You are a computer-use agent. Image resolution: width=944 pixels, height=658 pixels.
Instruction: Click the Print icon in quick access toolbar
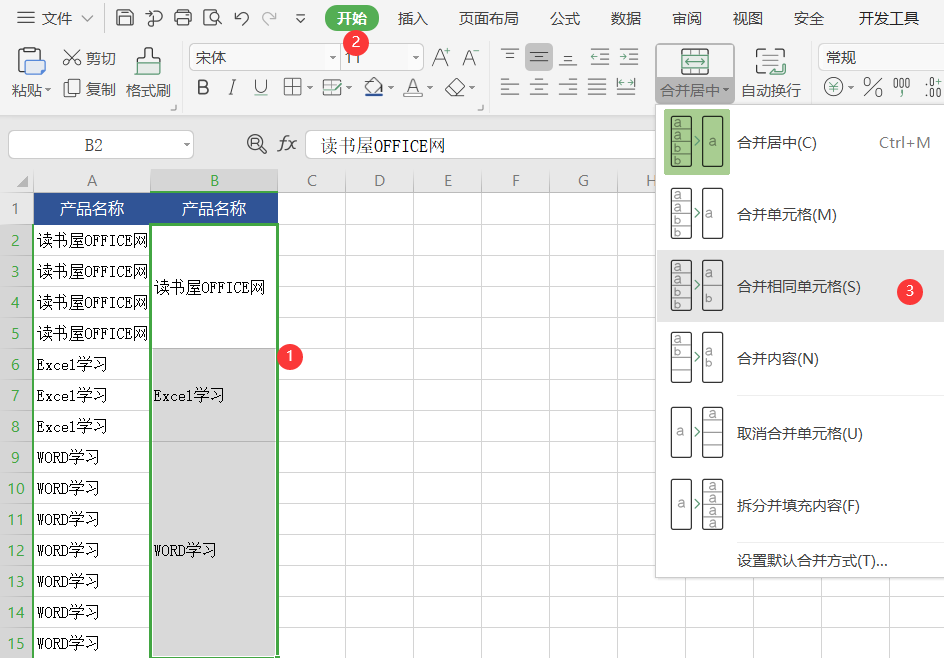point(182,18)
